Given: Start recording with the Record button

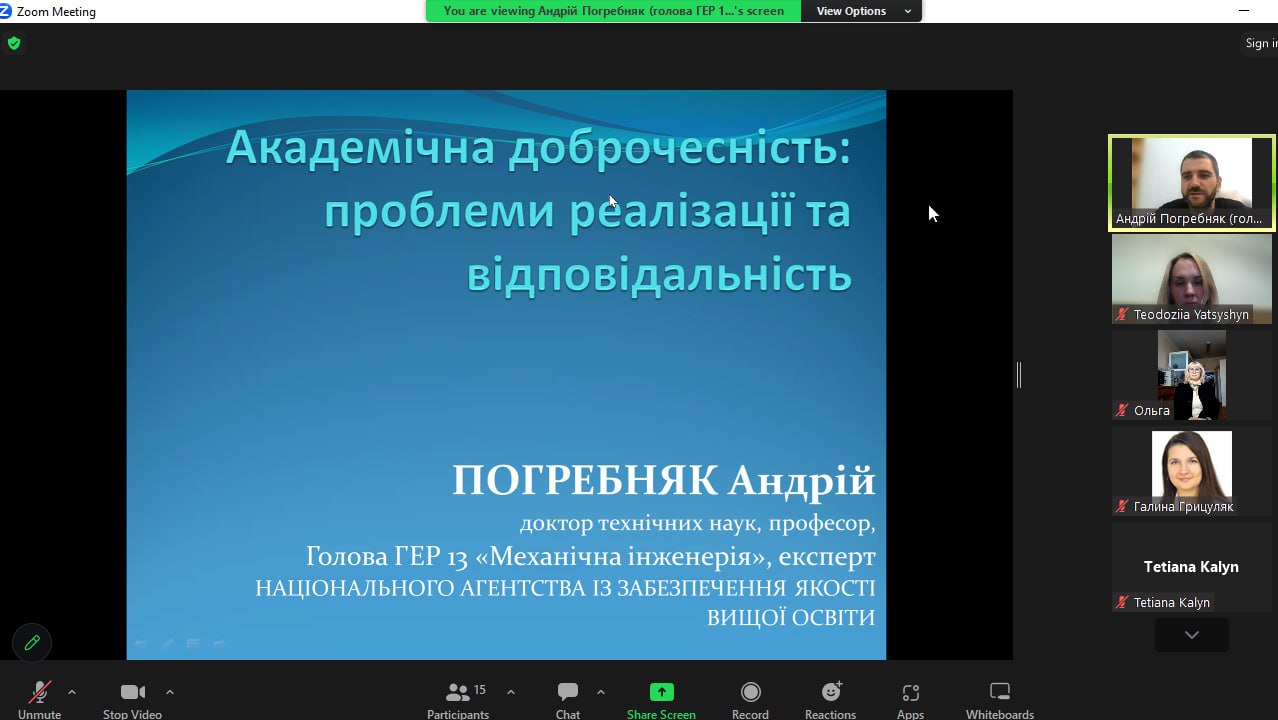Looking at the screenshot, I should pyautogui.click(x=750, y=697).
